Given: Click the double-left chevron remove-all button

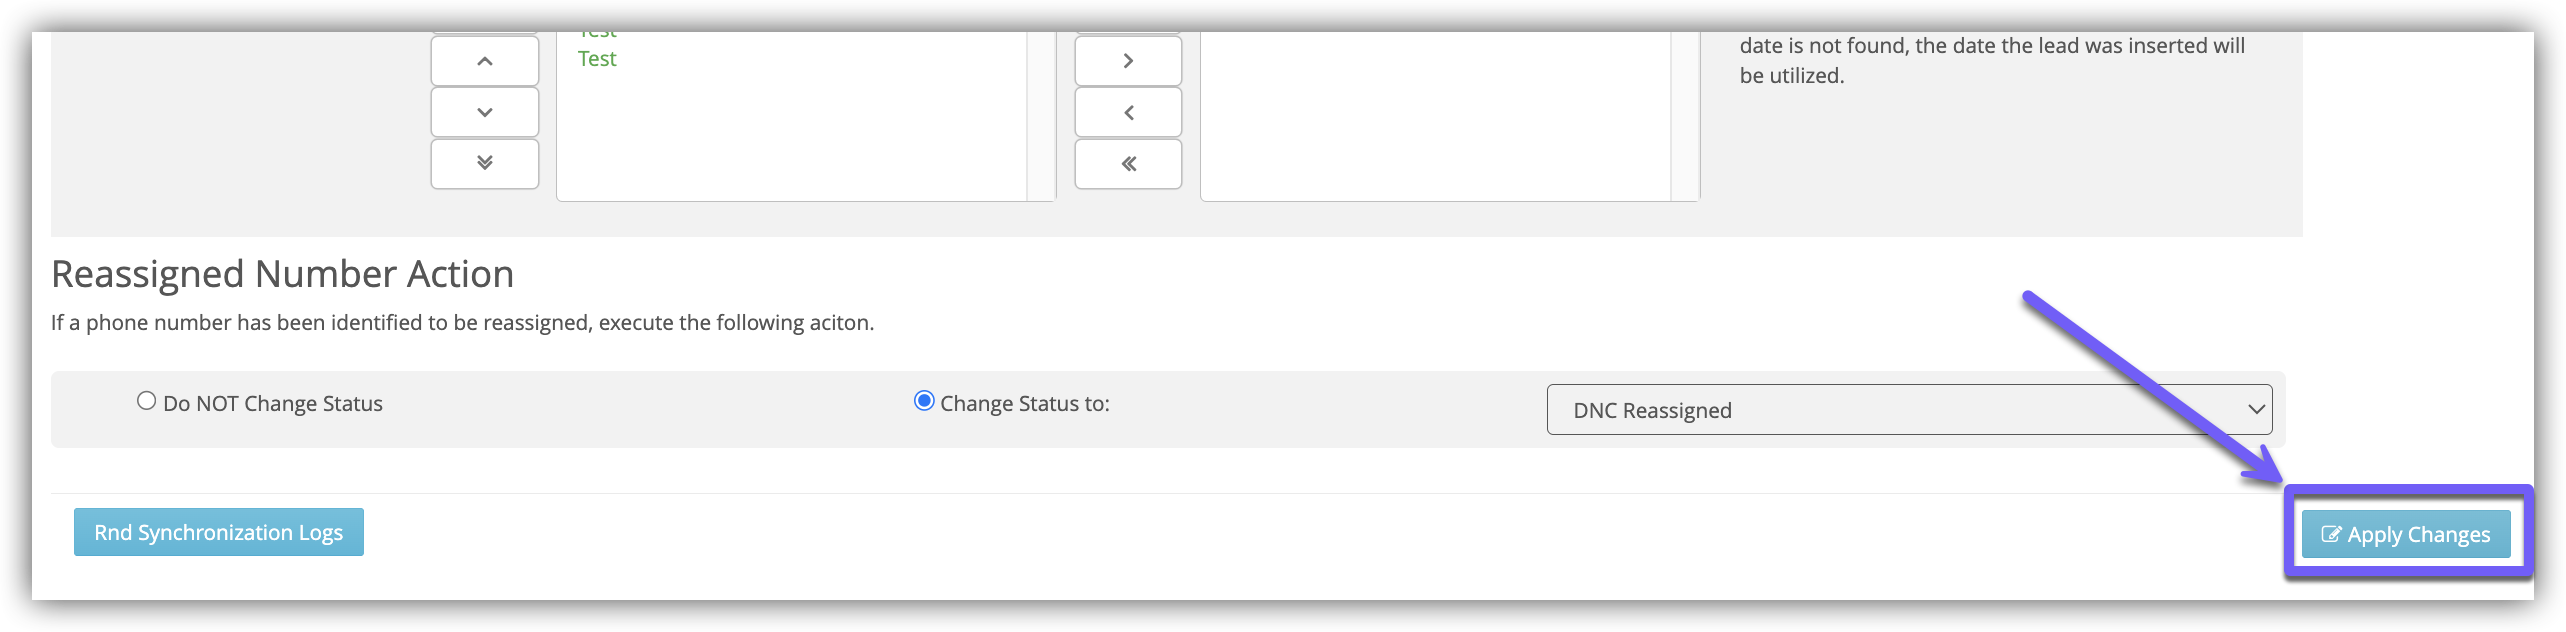Looking at the screenshot, I should 1128,164.
